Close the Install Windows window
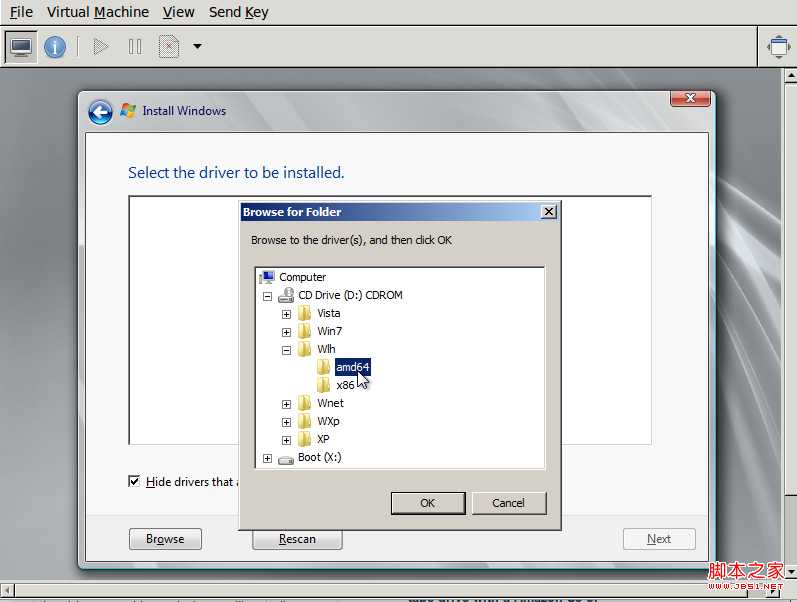 (x=690, y=98)
